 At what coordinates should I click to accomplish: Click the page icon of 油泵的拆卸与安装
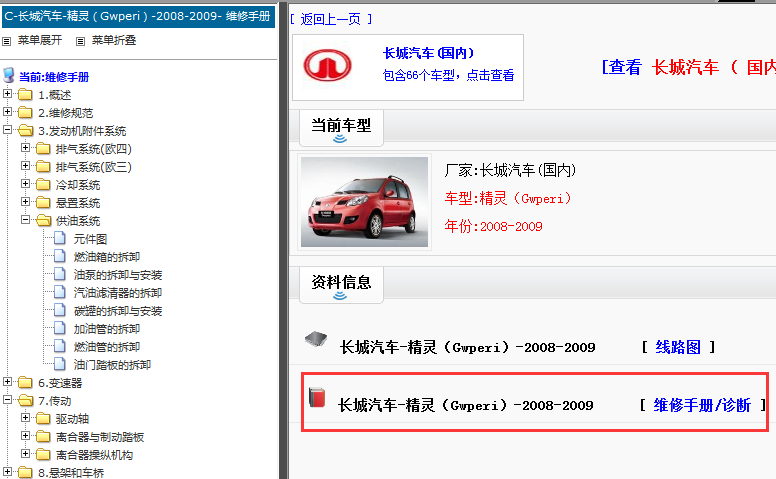(60, 274)
